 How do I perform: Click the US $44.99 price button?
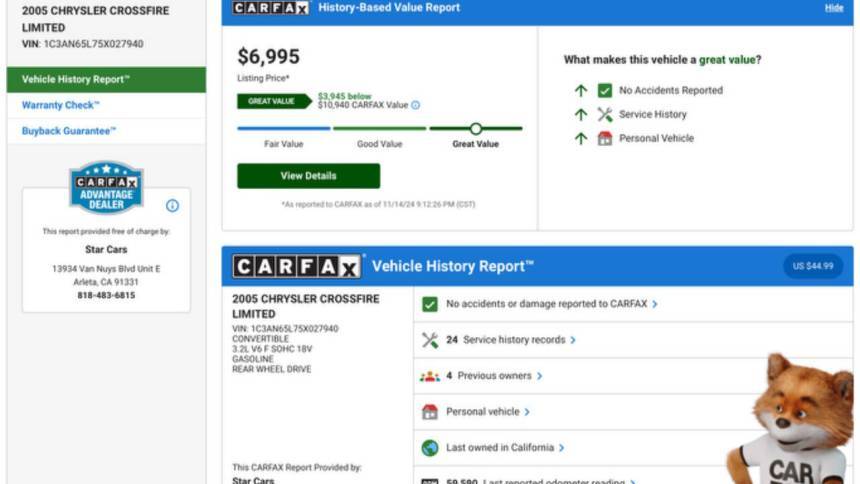coord(813,266)
